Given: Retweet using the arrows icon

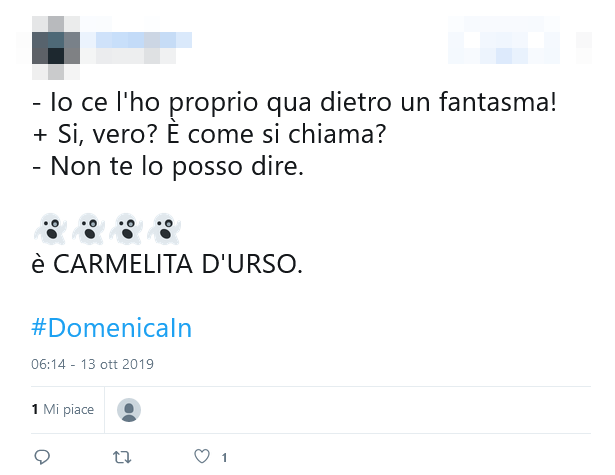Looking at the screenshot, I should coord(122,457).
